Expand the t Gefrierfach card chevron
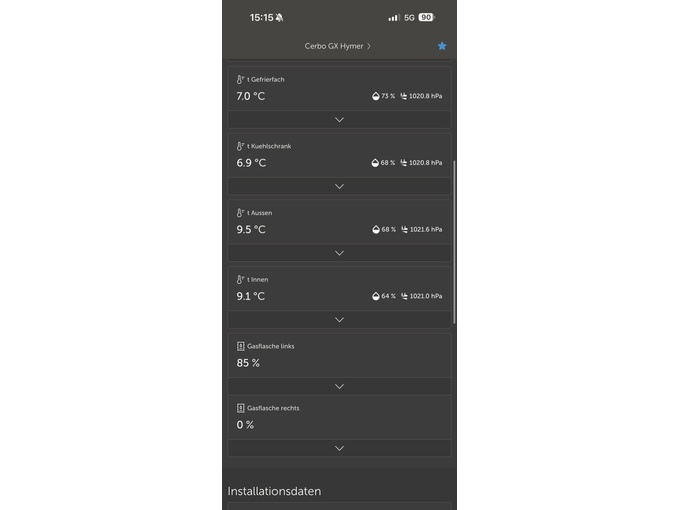Image resolution: width=680 pixels, height=510 pixels. click(339, 119)
